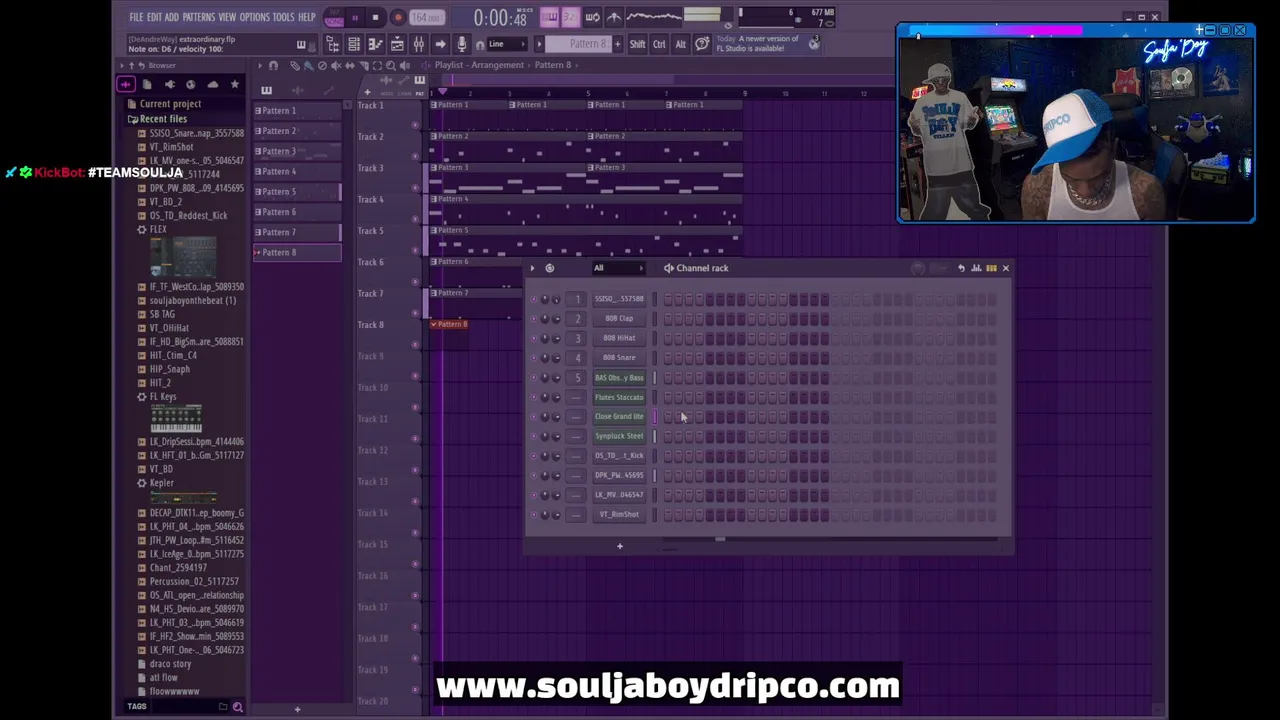Mute the Synpluck Steel channel
Viewport: 1280px width, 720px height.
533,436
